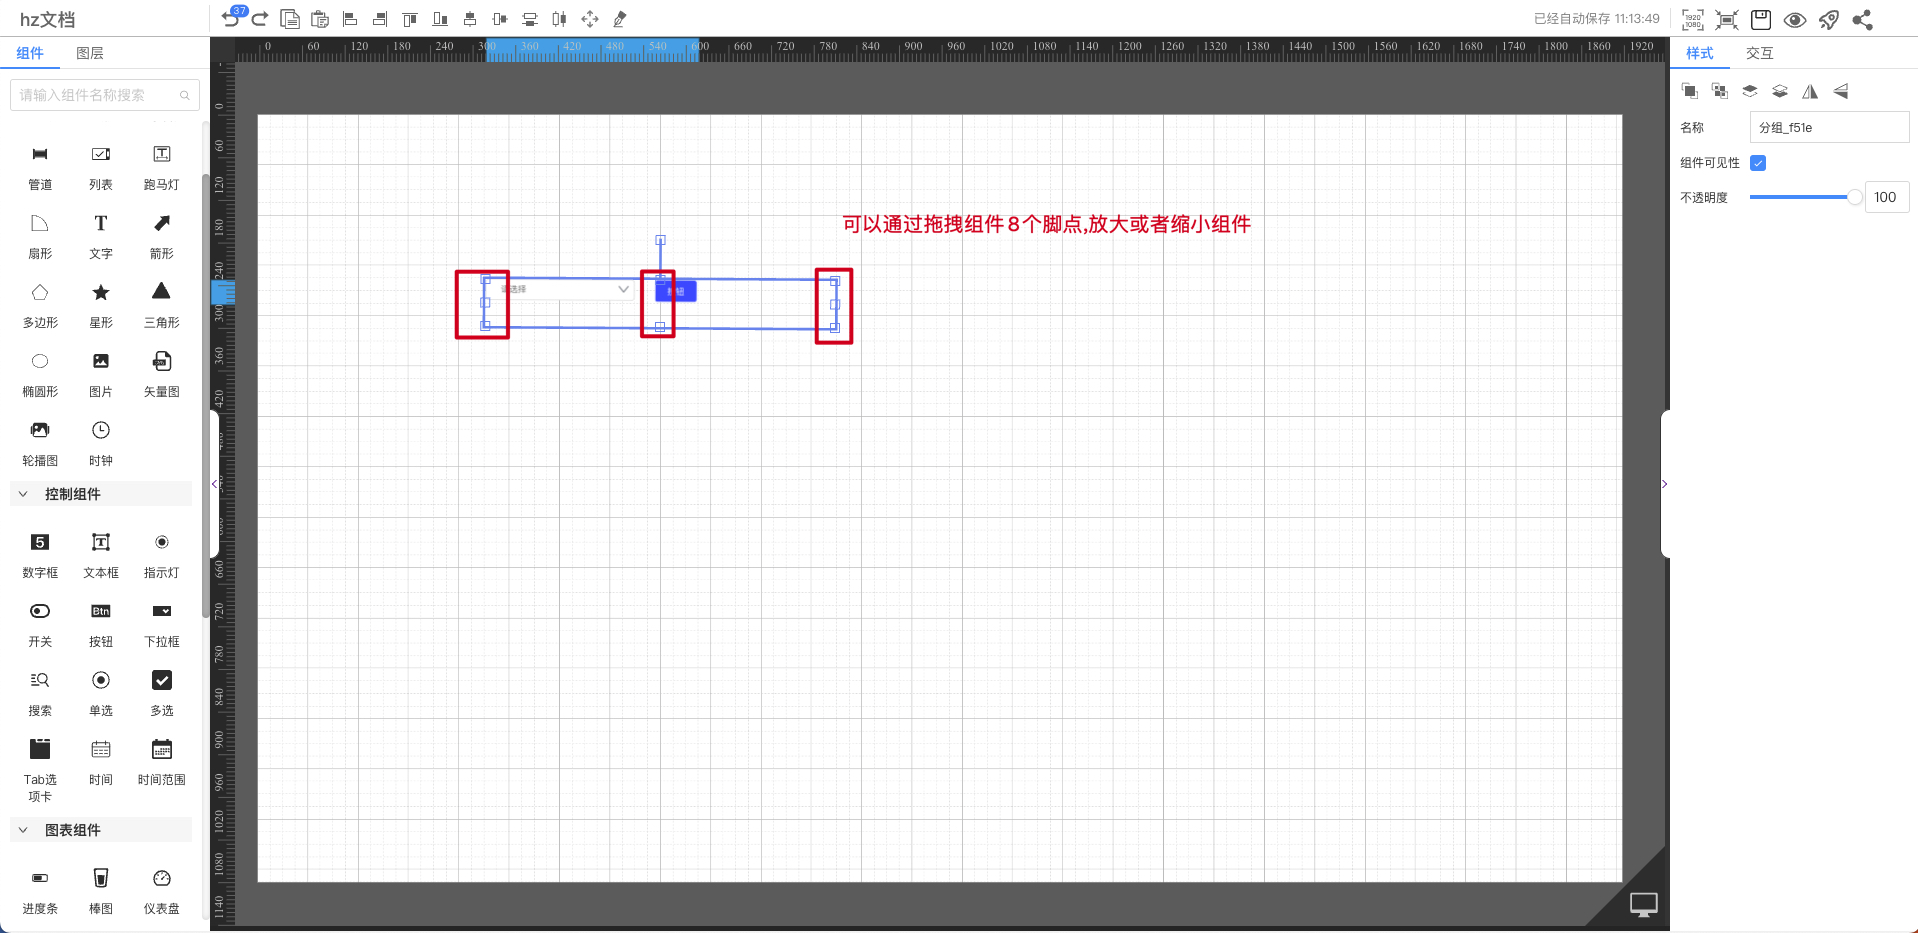This screenshot has height=933, width=1918.
Task: Select the 文本框 text box component
Action: tap(101, 555)
